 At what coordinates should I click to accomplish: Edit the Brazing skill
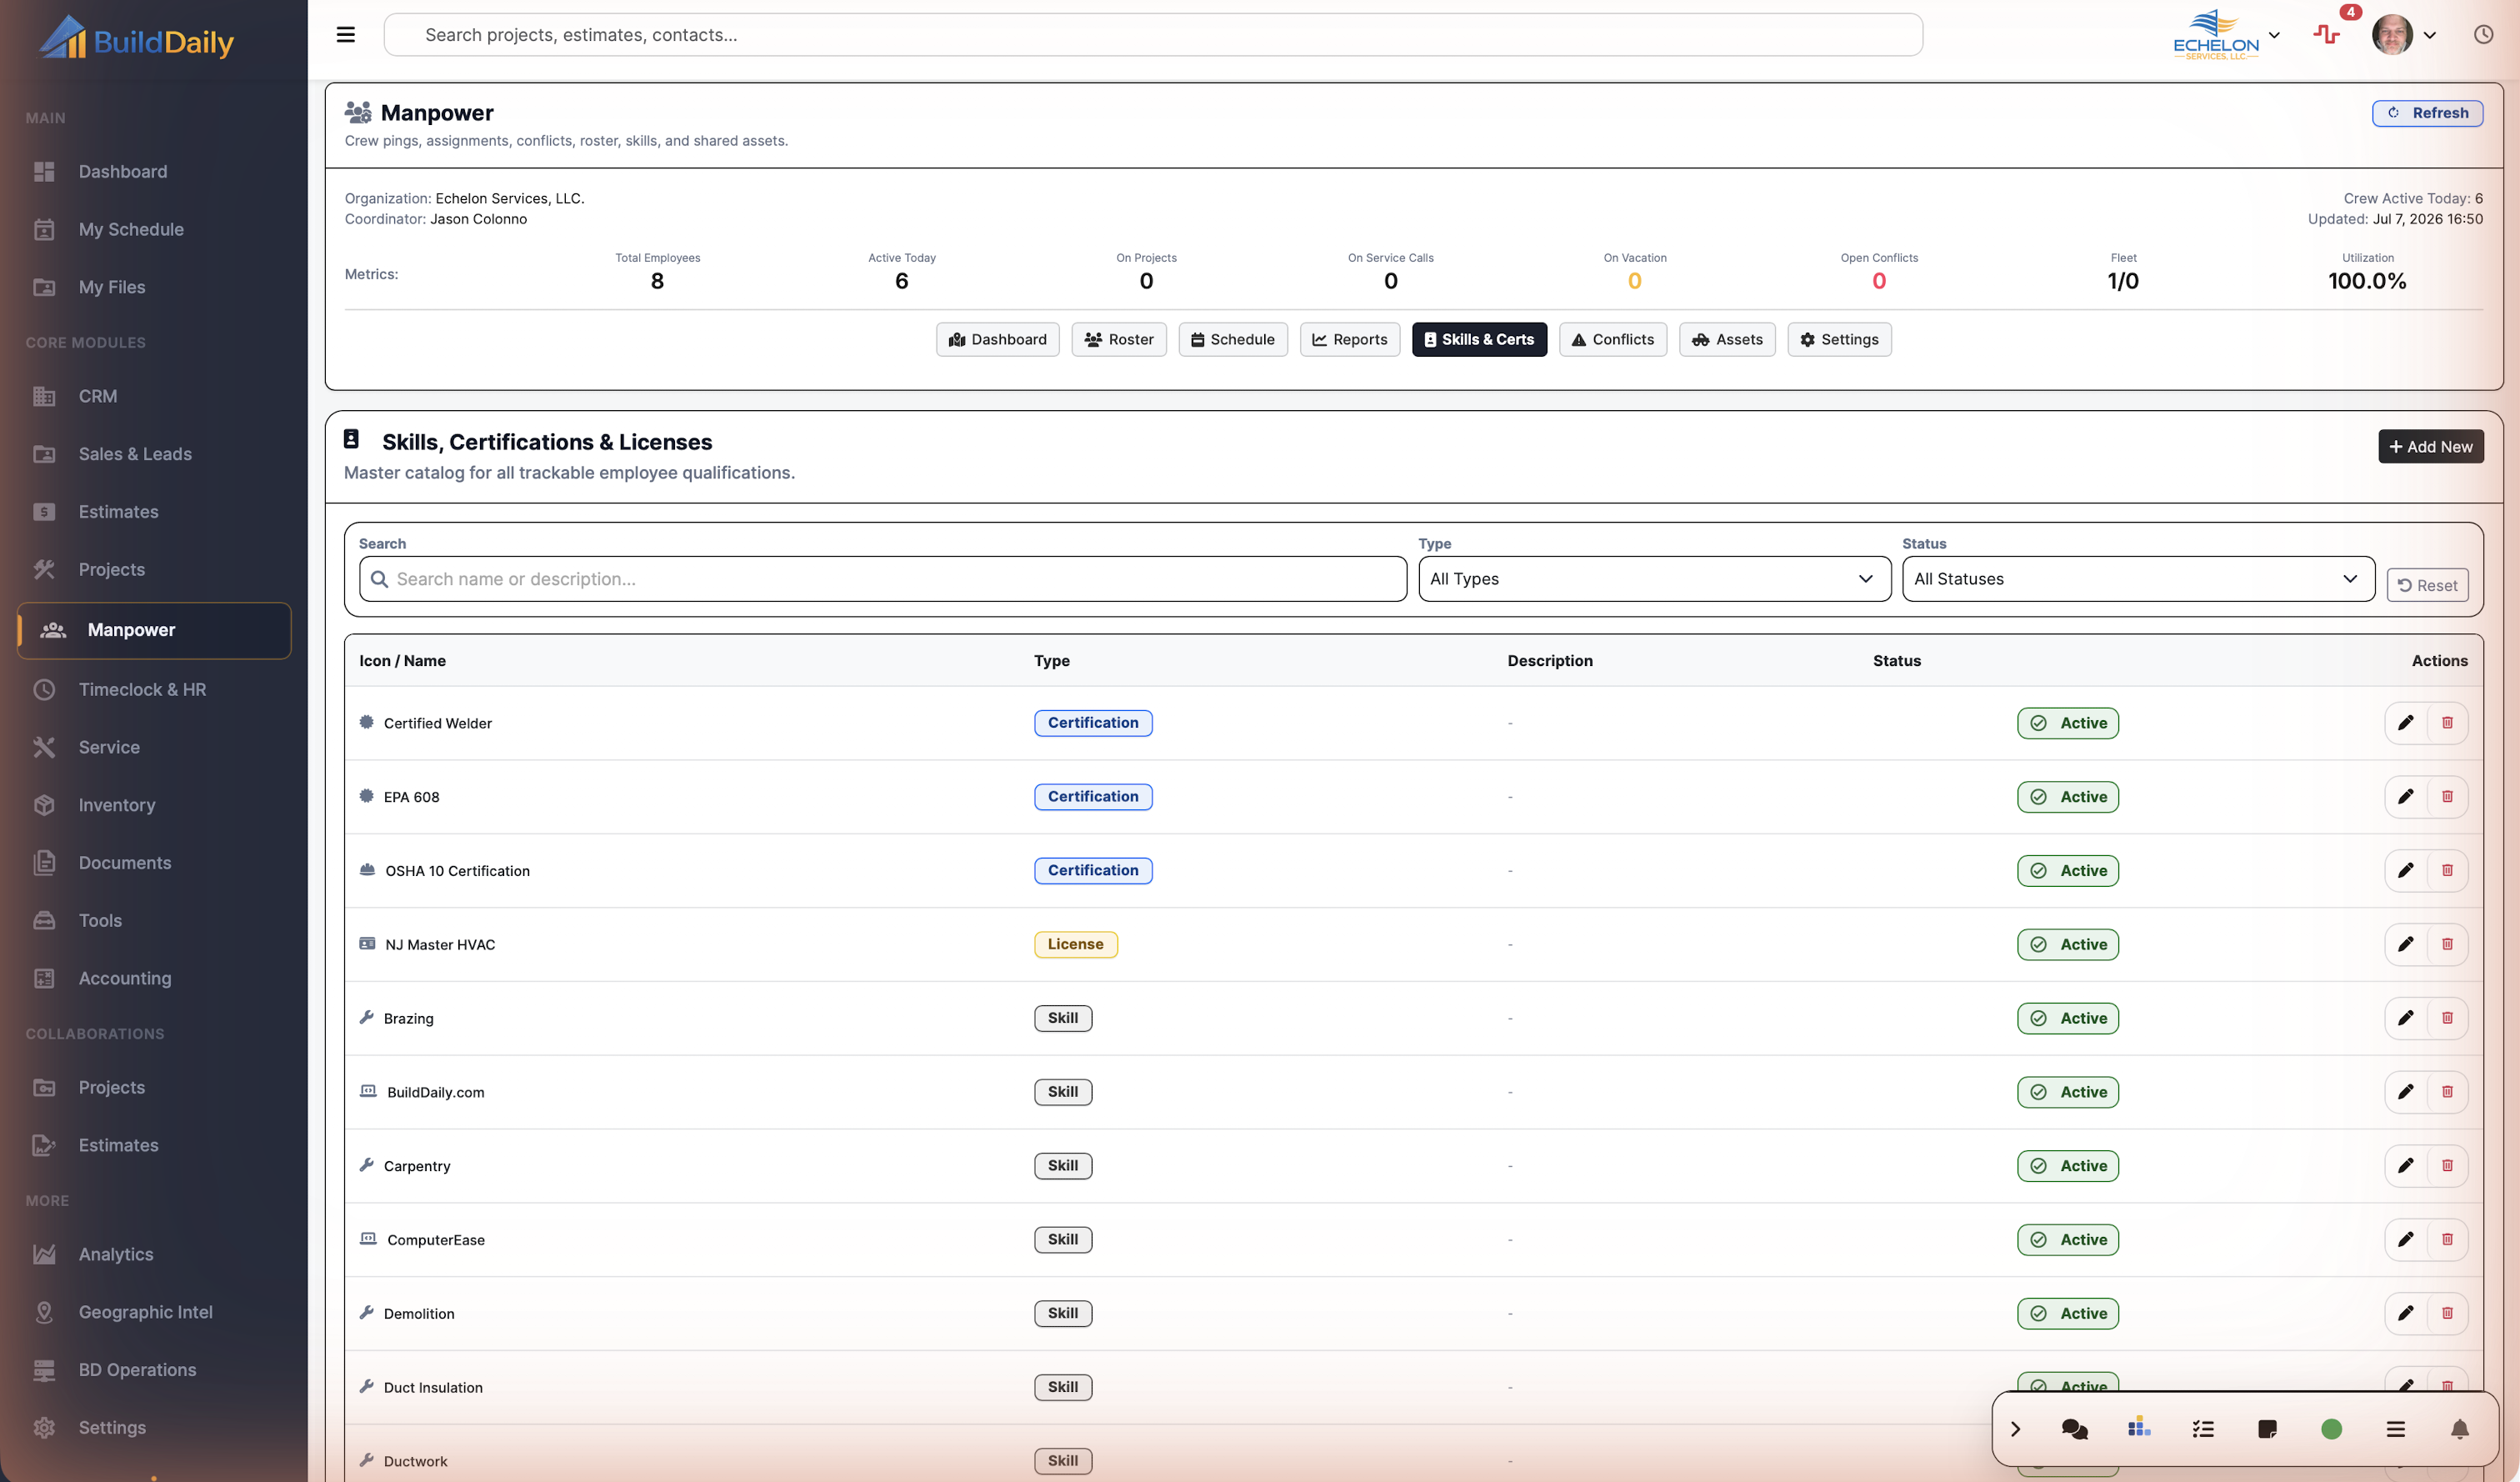pos(2406,1018)
